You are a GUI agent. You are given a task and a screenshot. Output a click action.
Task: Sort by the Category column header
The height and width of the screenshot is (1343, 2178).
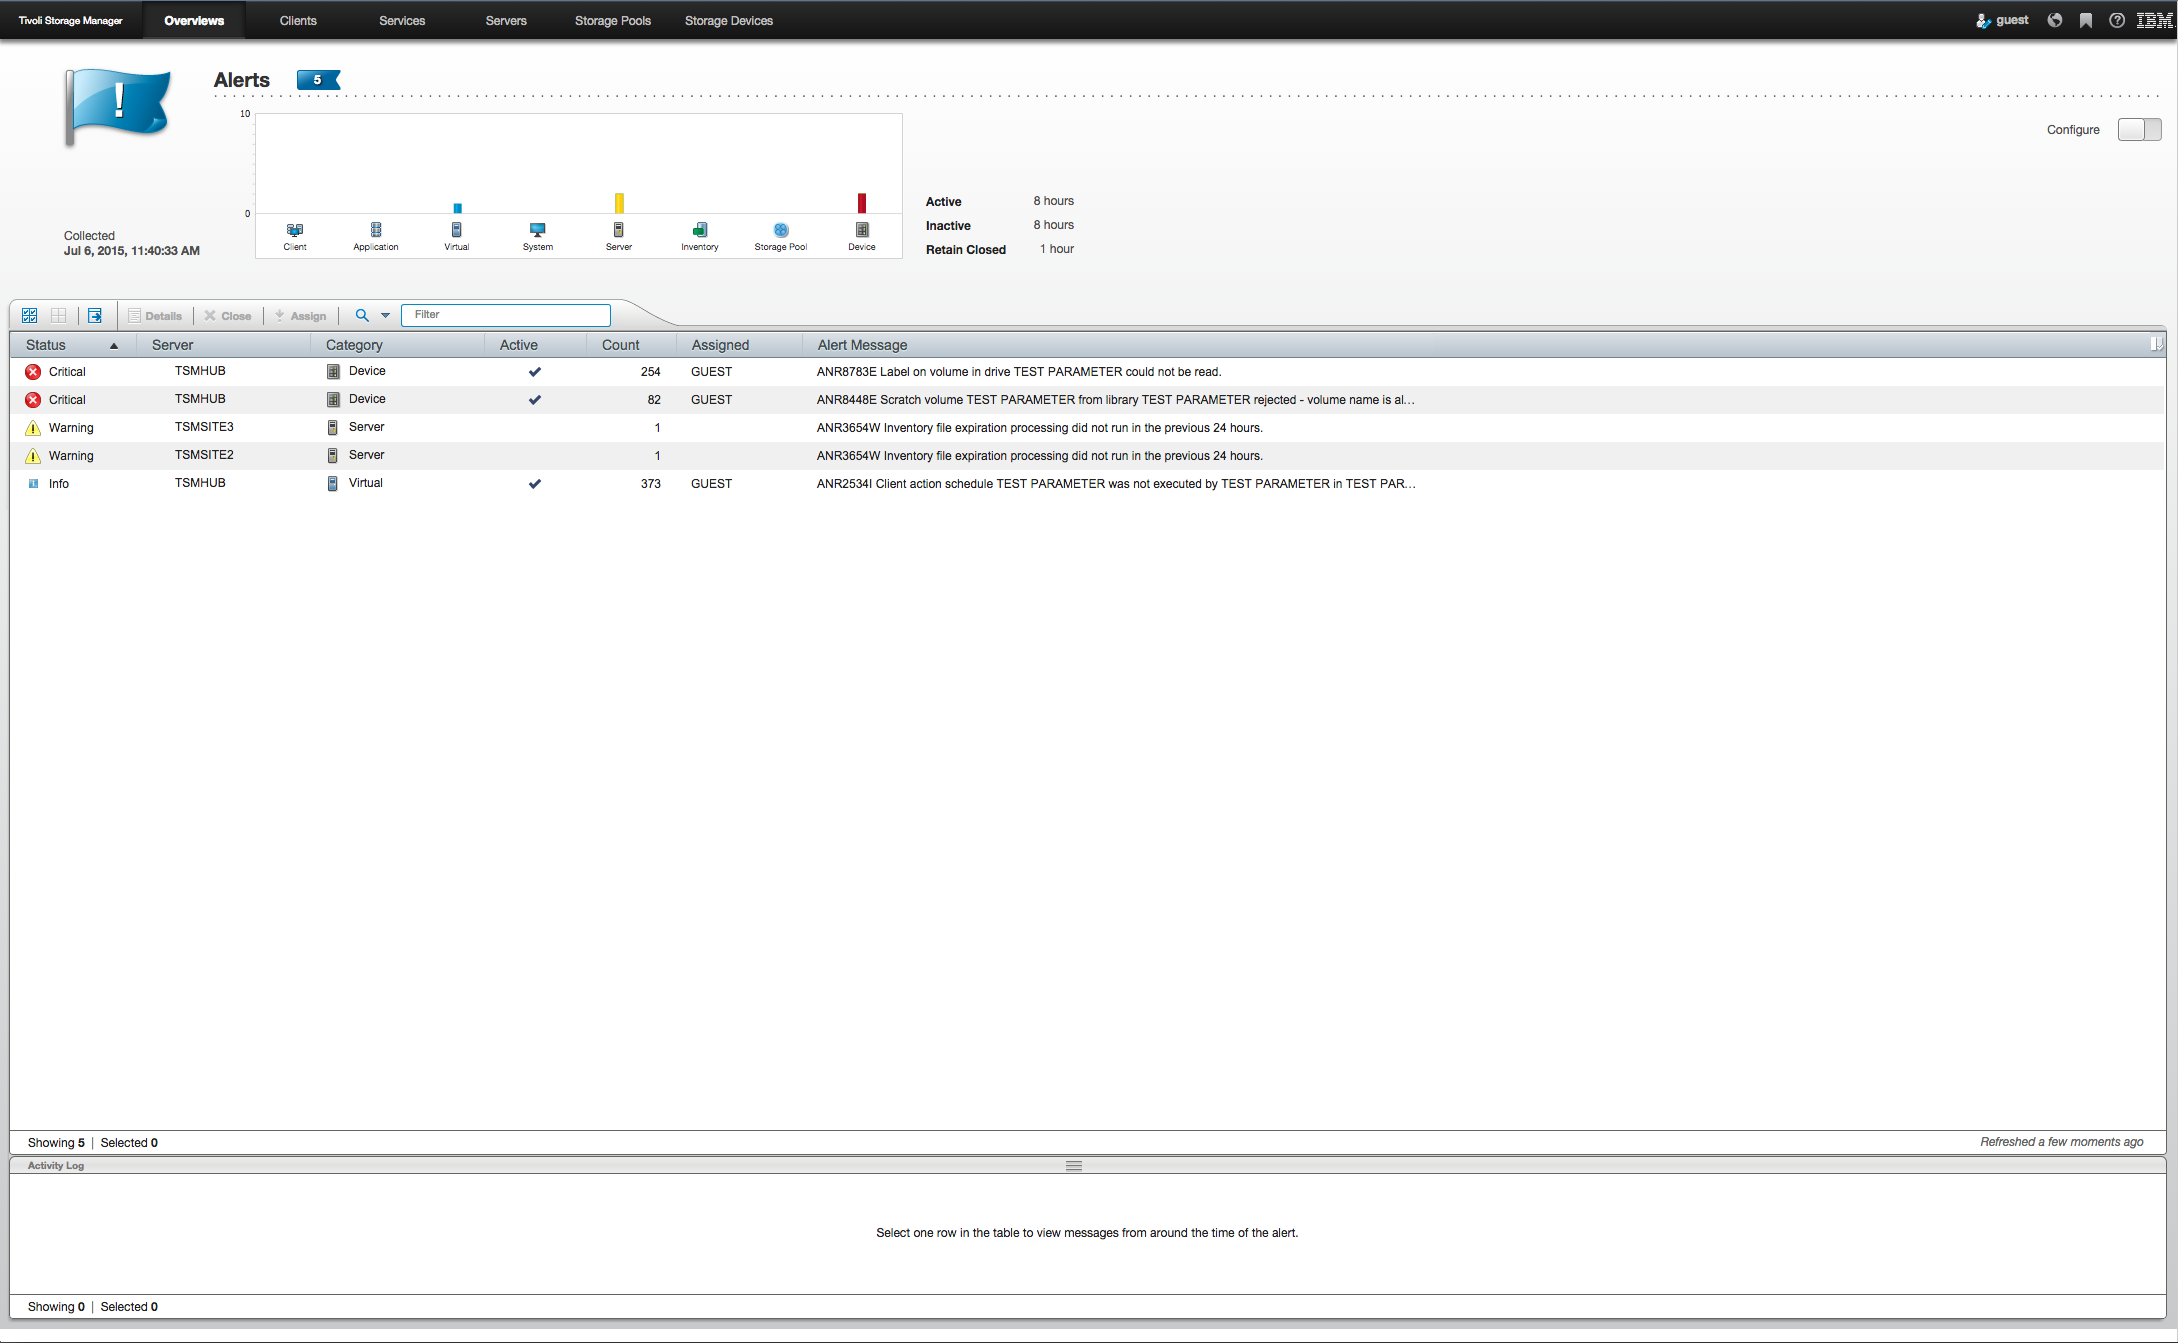(x=398, y=345)
